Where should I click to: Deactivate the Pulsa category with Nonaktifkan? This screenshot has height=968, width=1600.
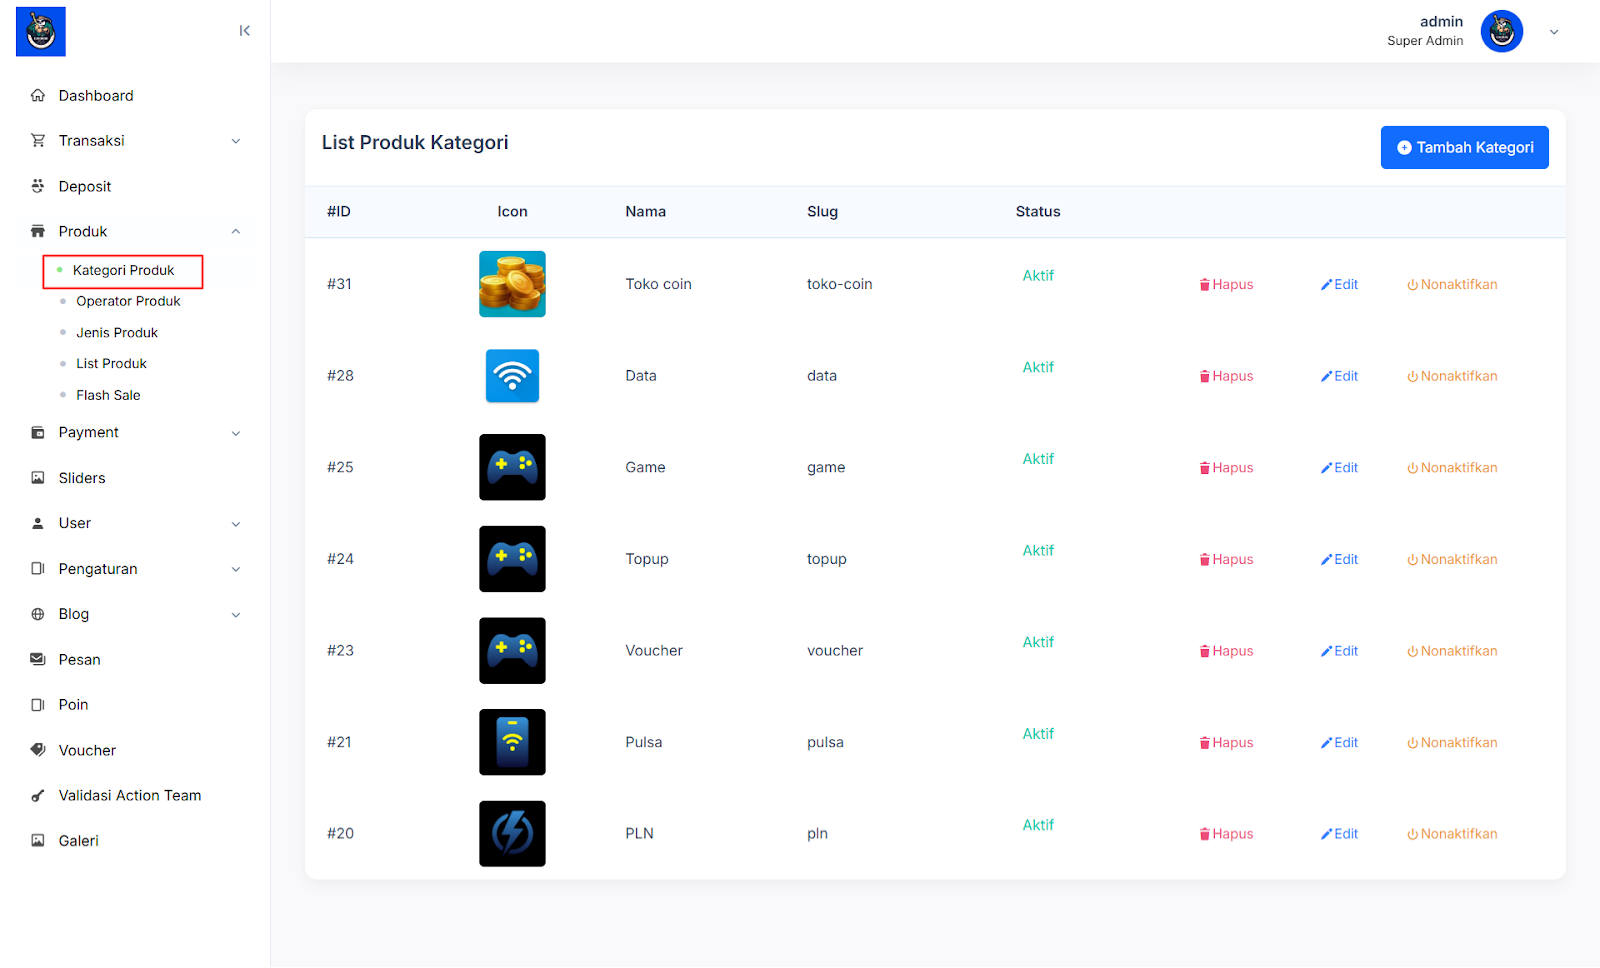click(1452, 743)
